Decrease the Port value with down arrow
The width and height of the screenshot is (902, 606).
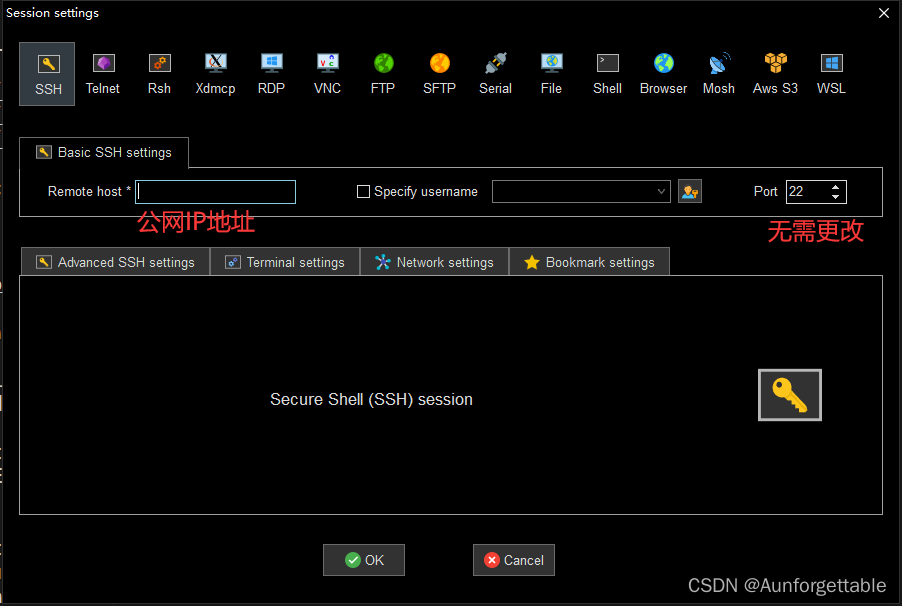[x=835, y=197]
